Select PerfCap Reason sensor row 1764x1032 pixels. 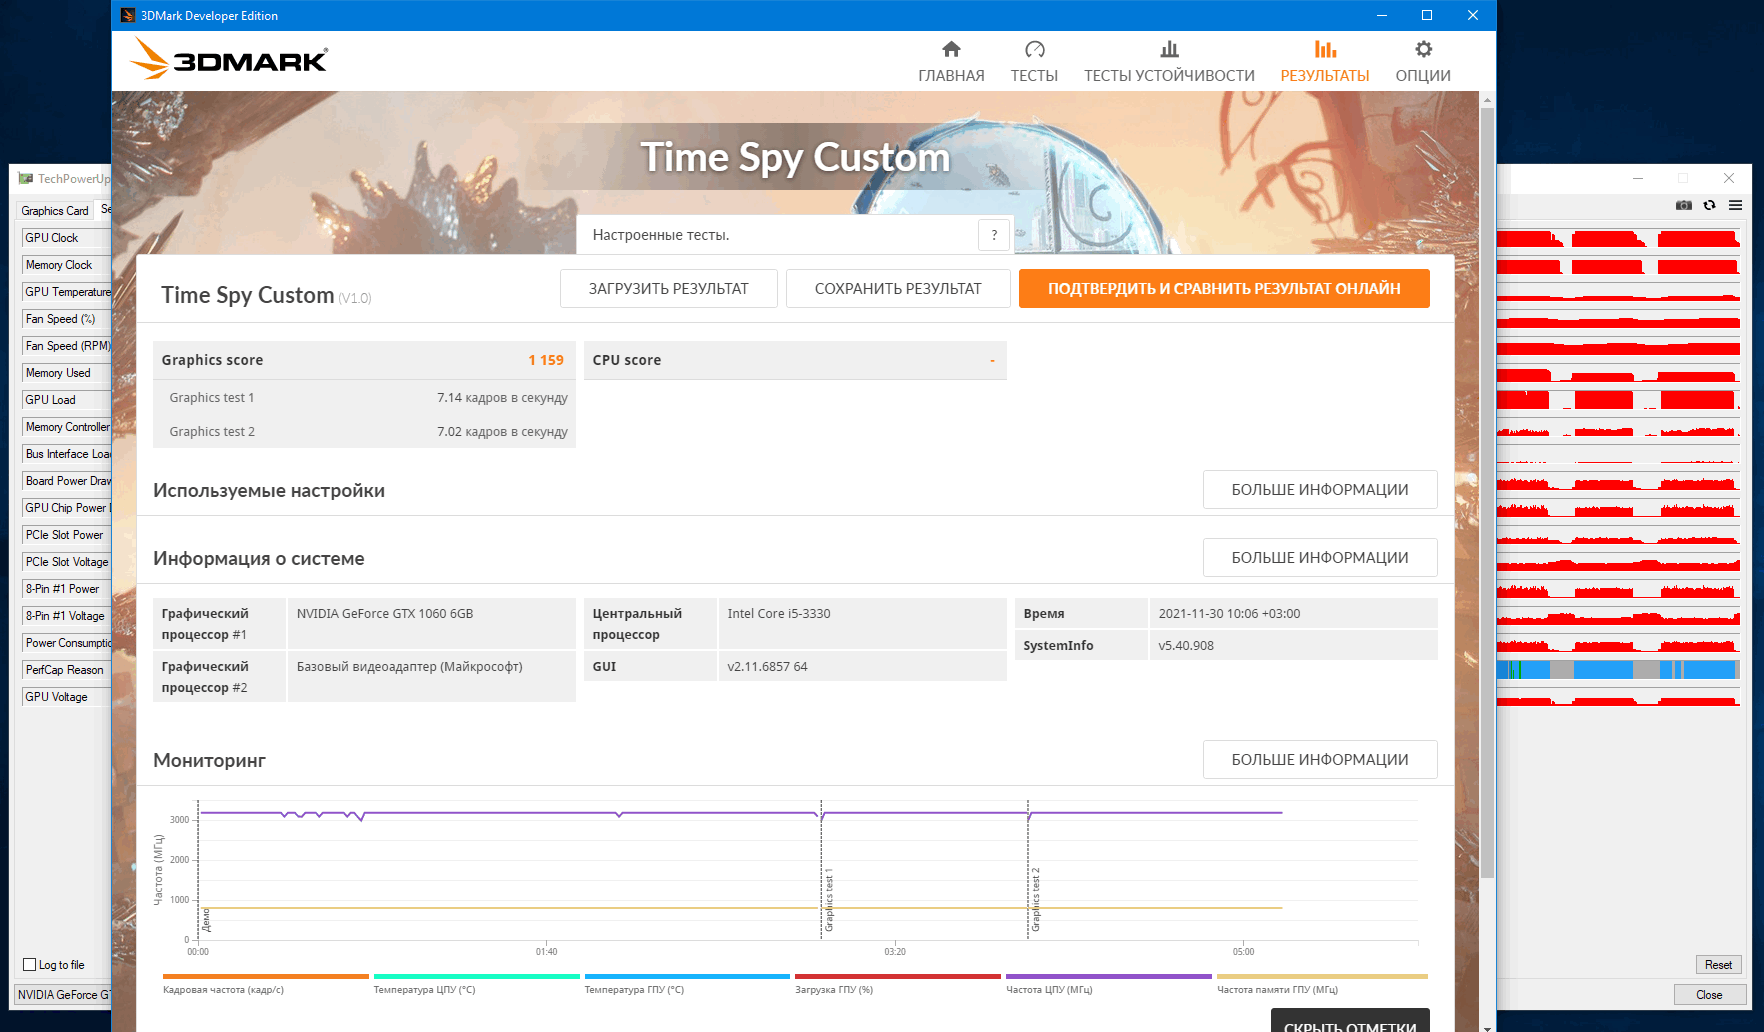(x=65, y=670)
